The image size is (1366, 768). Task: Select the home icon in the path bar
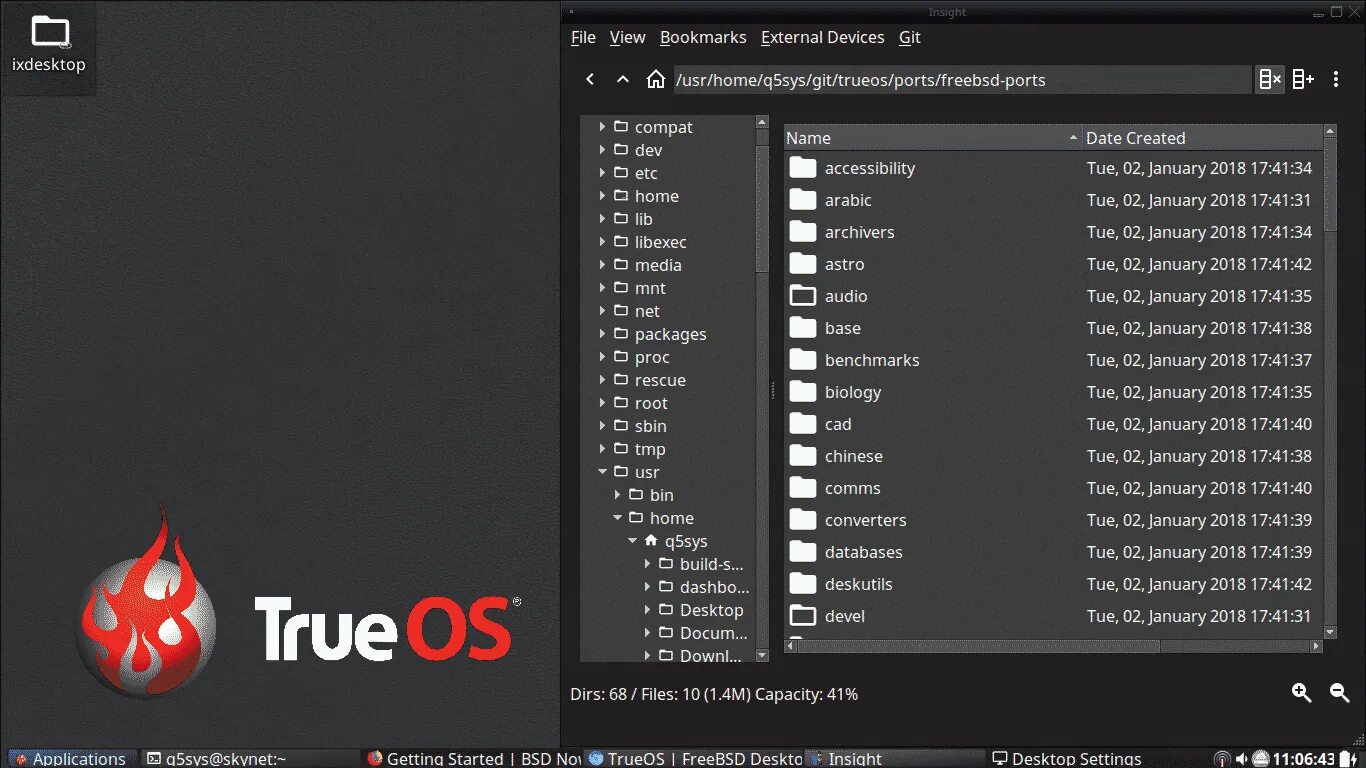pyautogui.click(x=656, y=78)
